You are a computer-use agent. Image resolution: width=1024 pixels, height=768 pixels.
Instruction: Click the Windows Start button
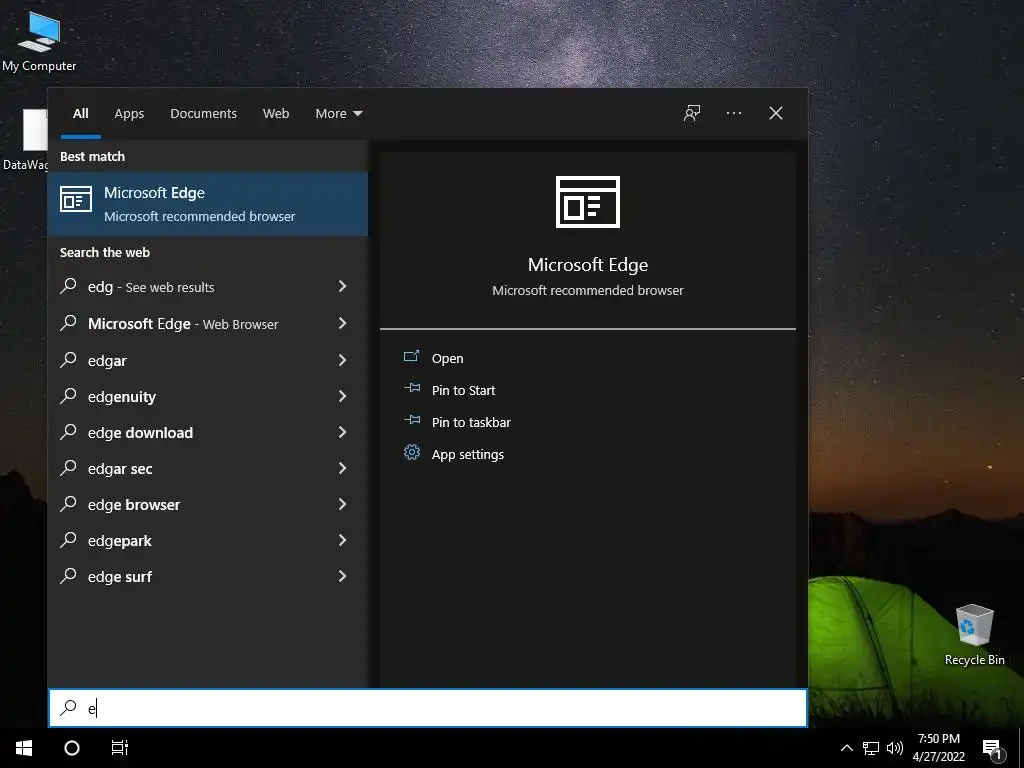(x=24, y=748)
